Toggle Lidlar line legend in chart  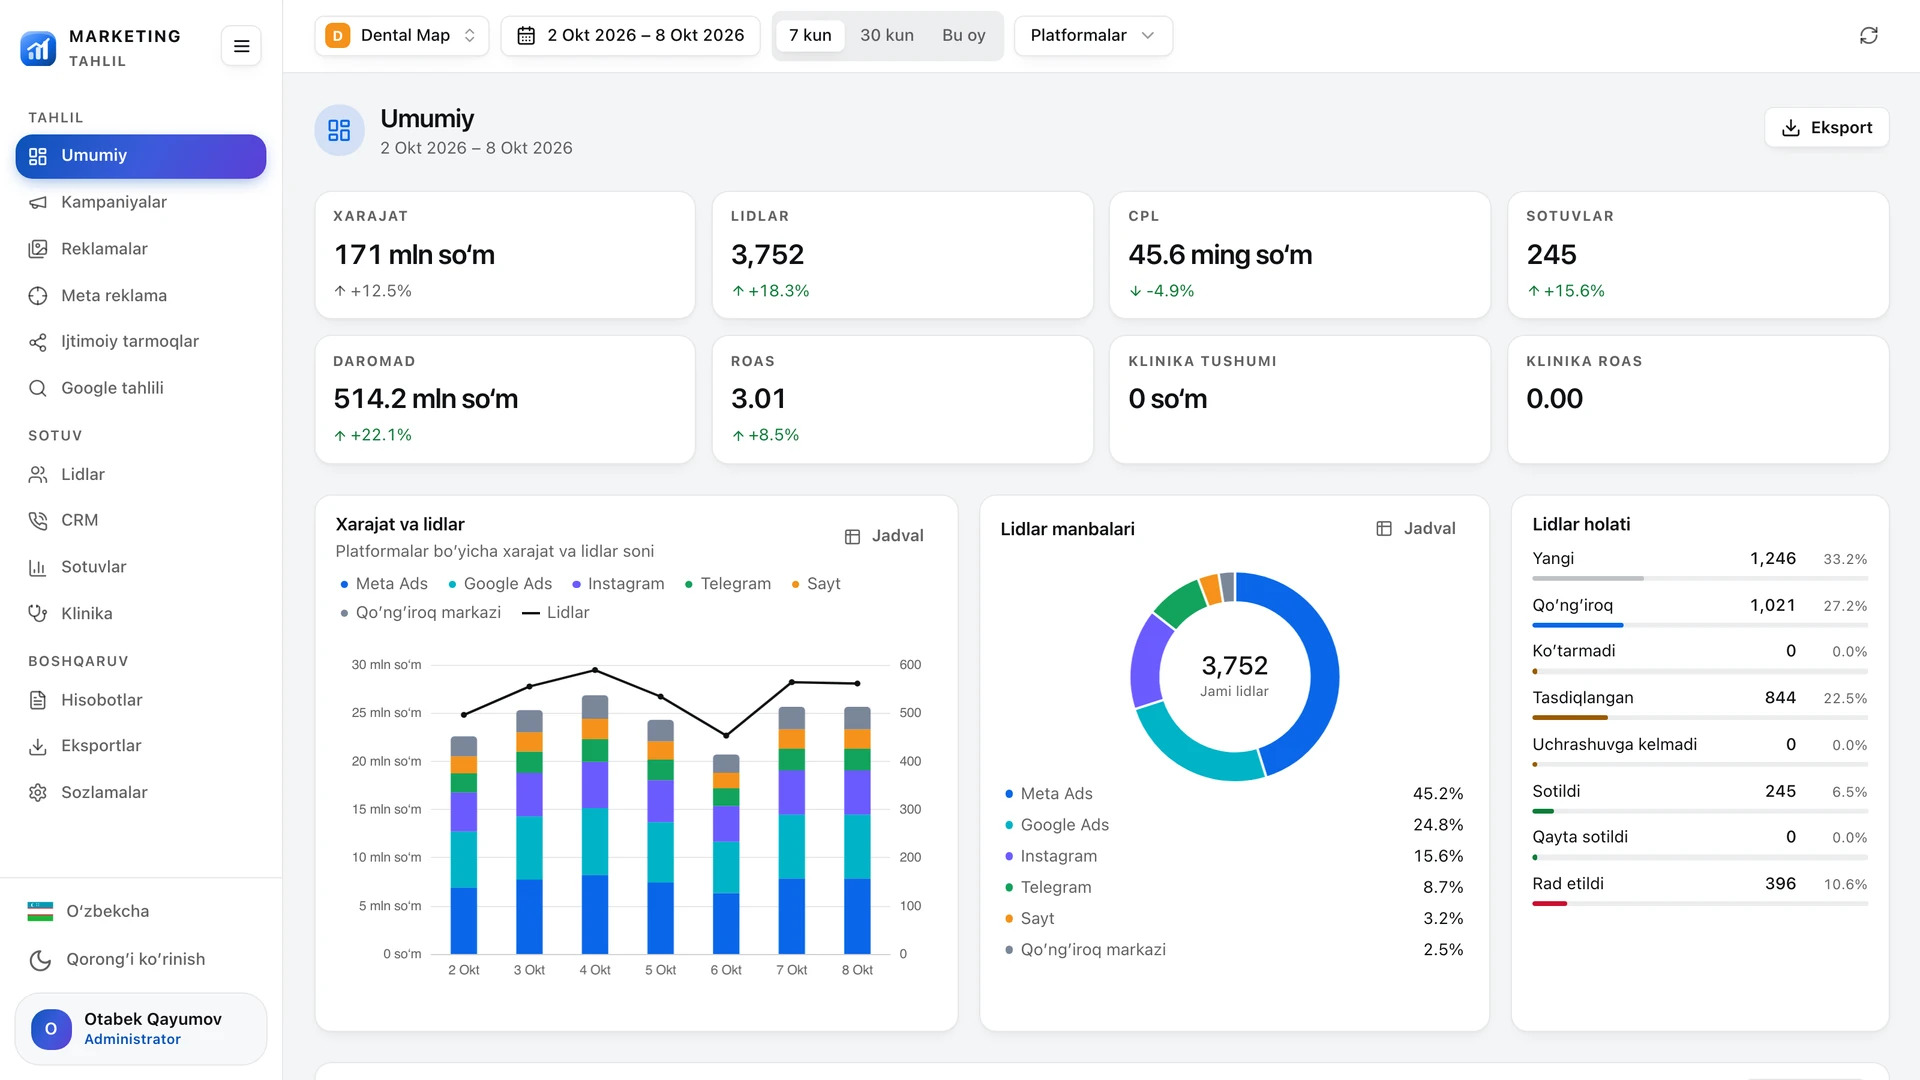pos(556,612)
